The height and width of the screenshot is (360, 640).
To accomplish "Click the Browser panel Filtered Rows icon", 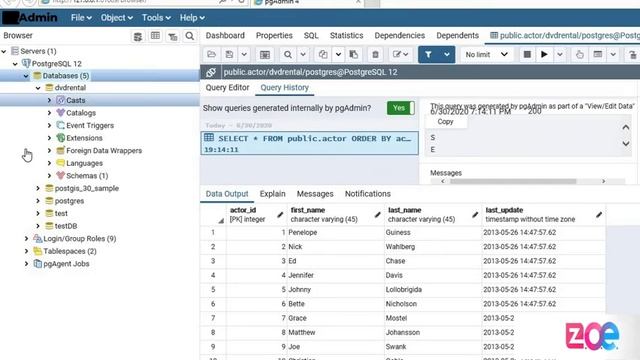I will [x=173, y=36].
